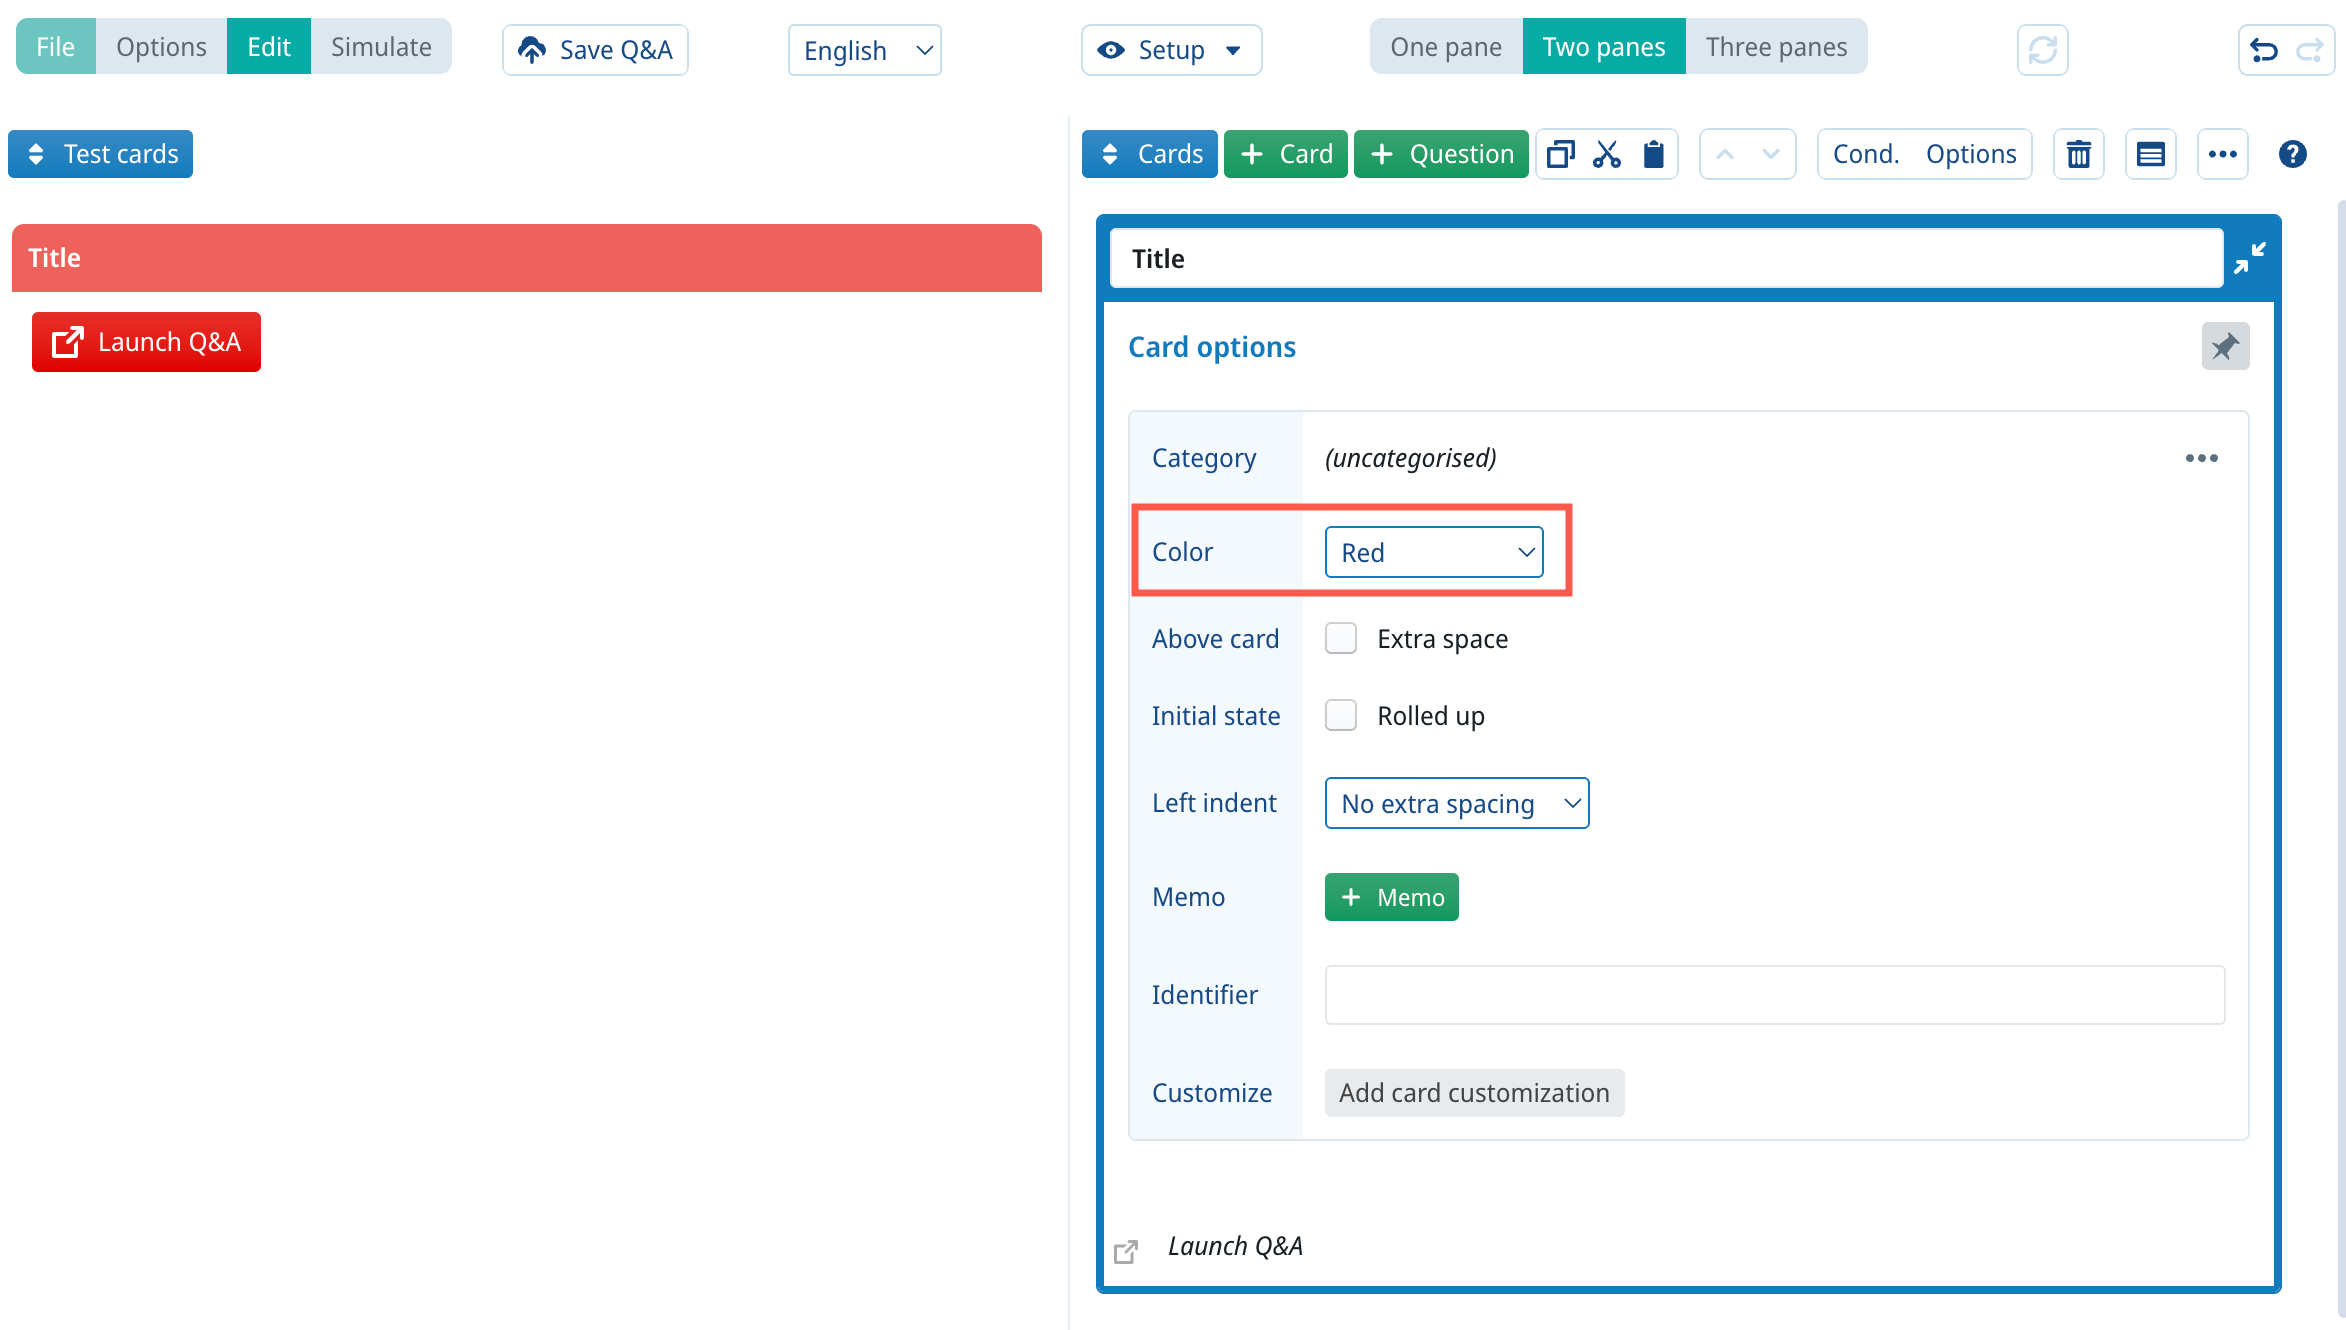Switch to Three panes view
2346x1330 pixels.
[1776, 47]
